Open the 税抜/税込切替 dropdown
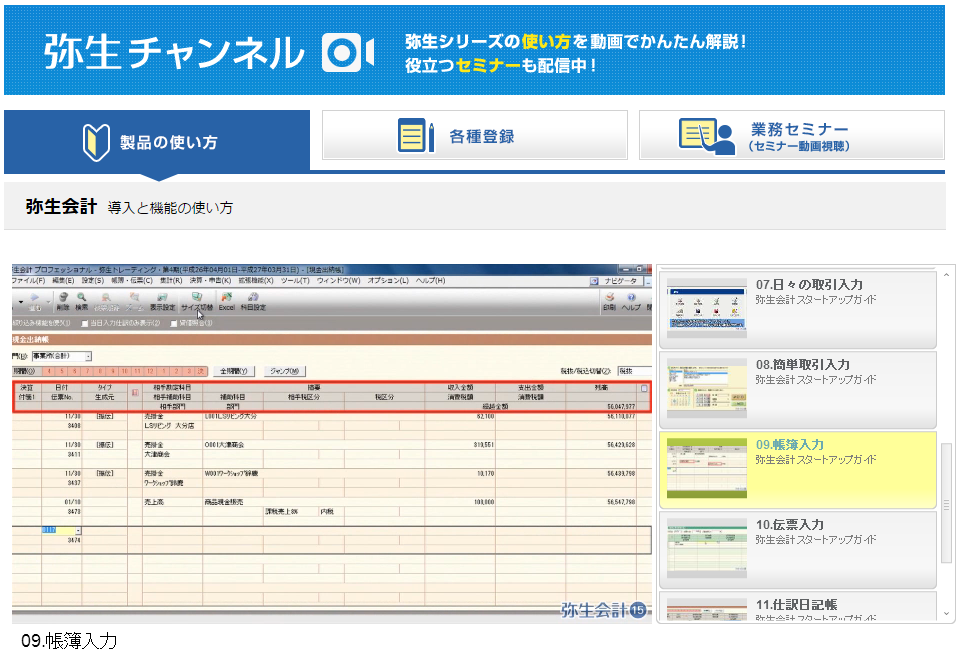Viewport: 963px width, 655px height. click(x=634, y=371)
